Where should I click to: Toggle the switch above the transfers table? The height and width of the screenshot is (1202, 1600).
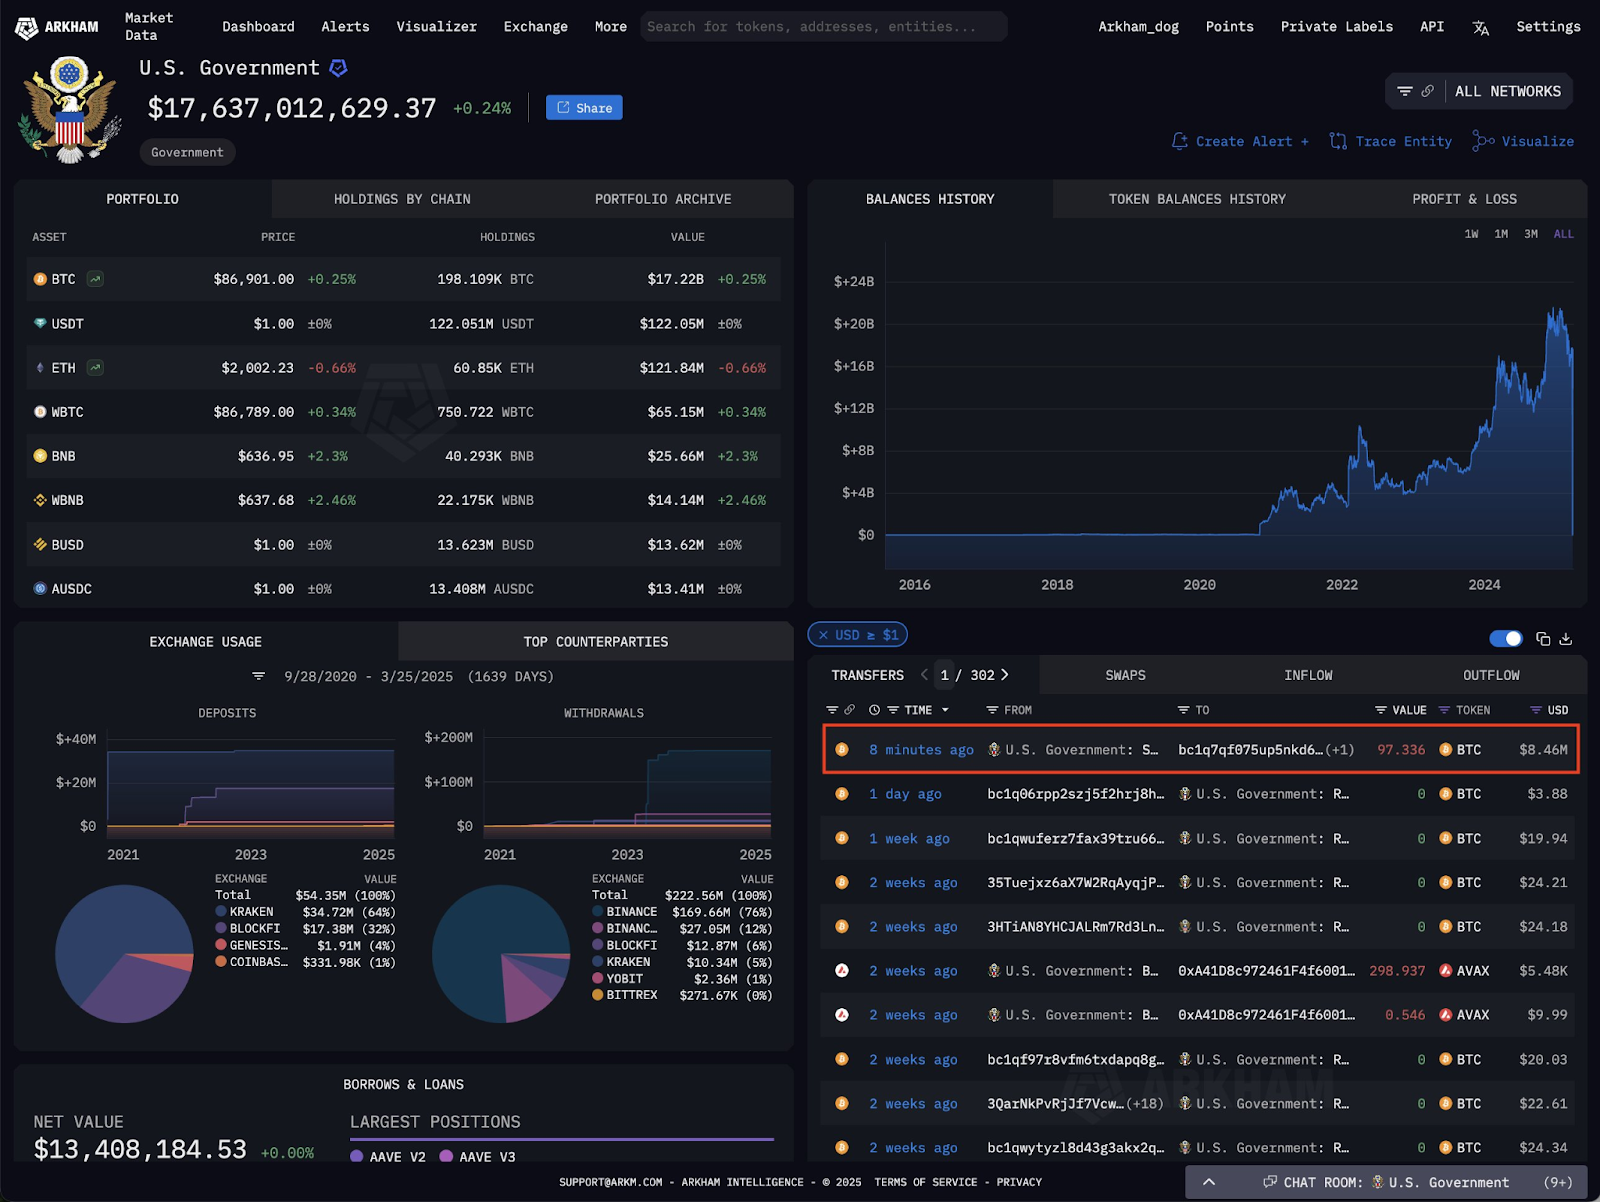(x=1505, y=638)
